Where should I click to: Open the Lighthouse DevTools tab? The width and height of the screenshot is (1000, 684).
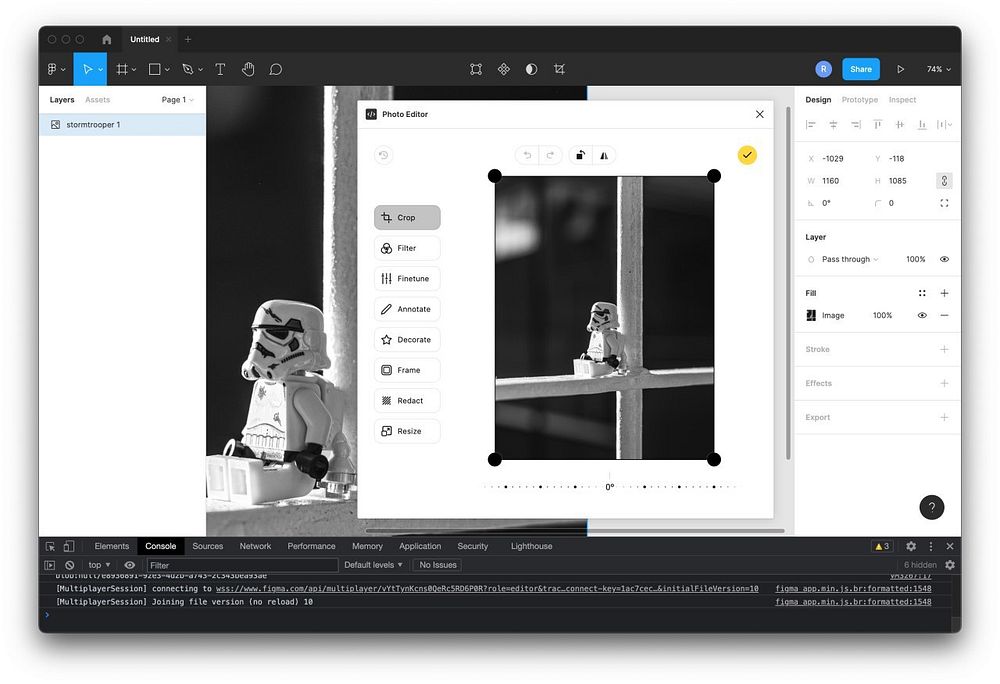531,546
